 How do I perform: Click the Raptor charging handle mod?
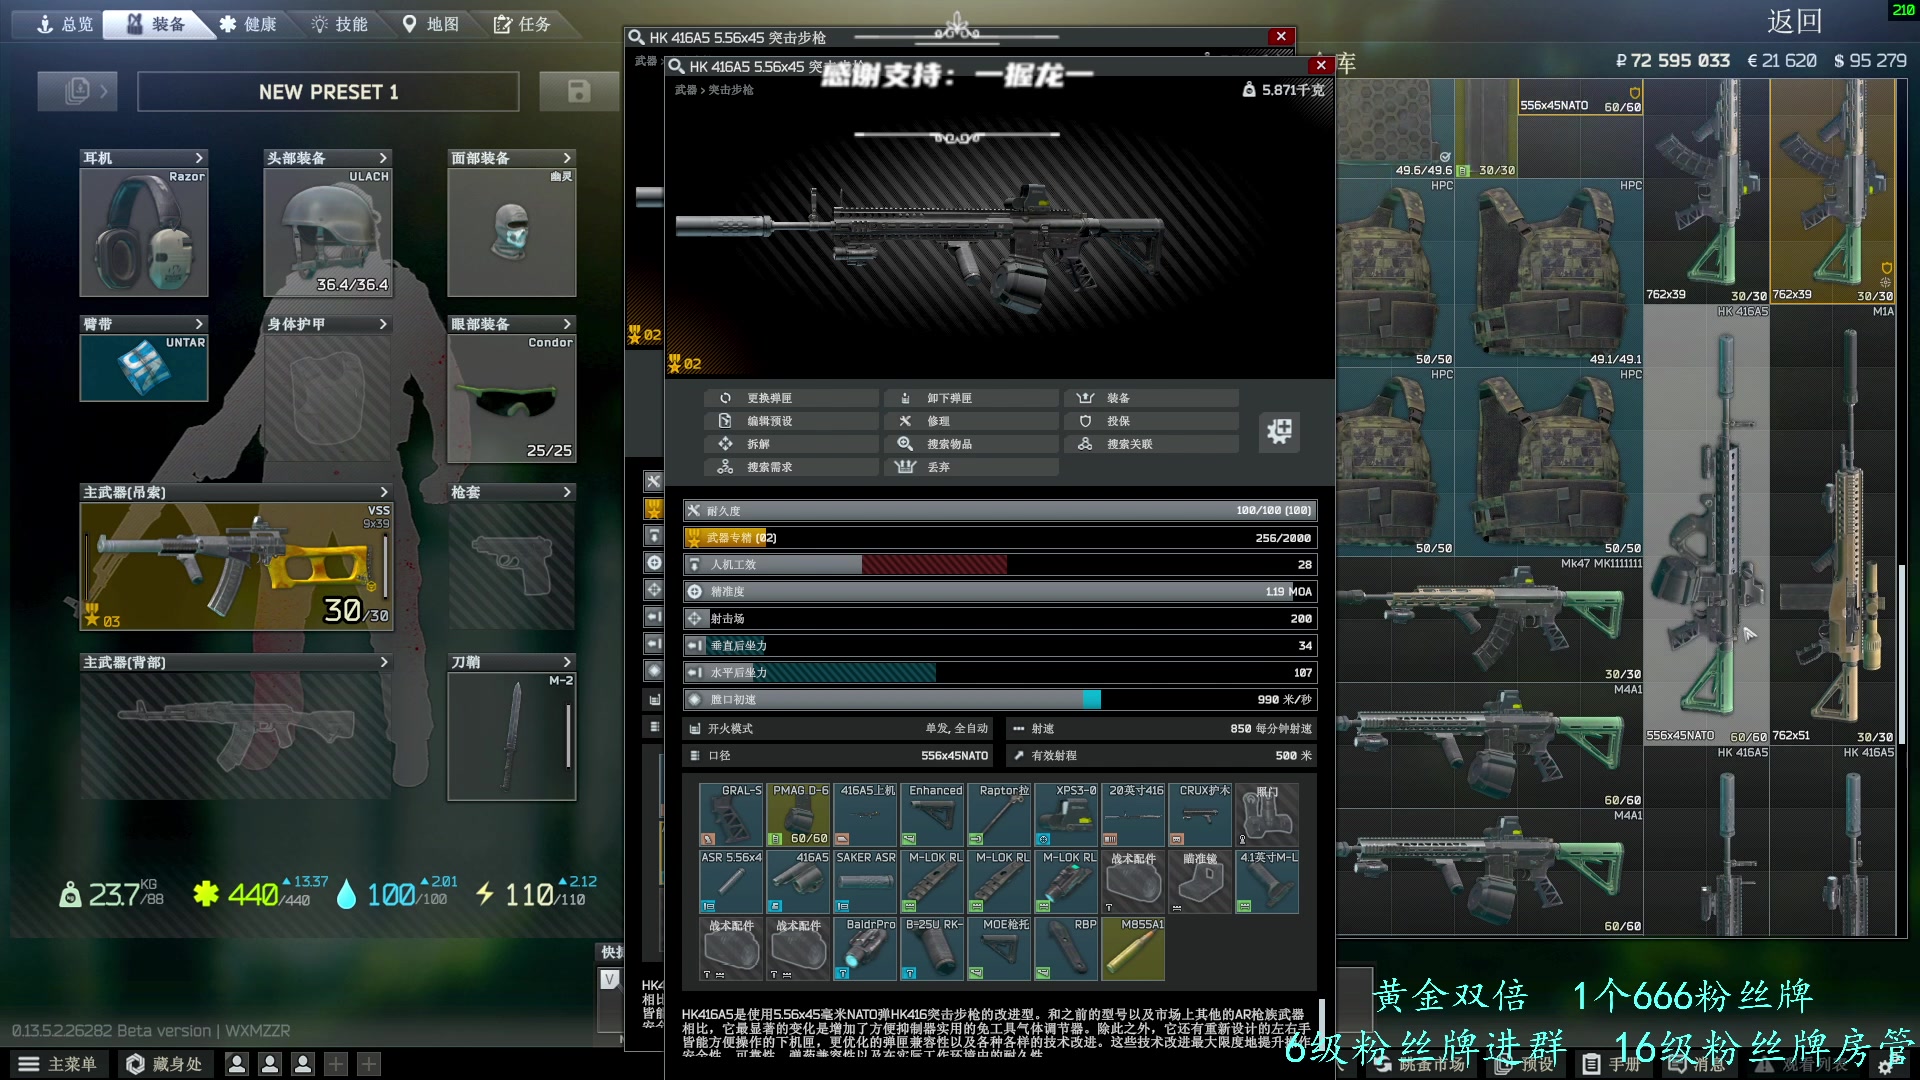point(999,815)
